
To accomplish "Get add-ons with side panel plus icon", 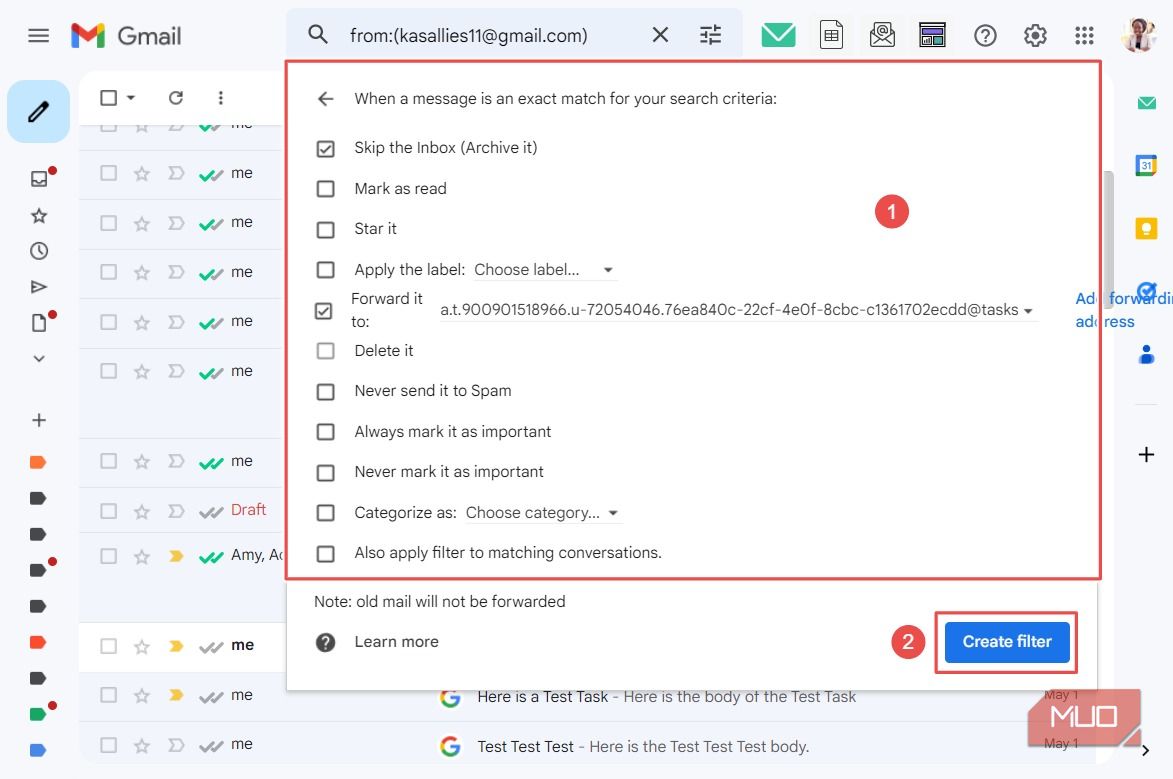I will pos(1146,453).
